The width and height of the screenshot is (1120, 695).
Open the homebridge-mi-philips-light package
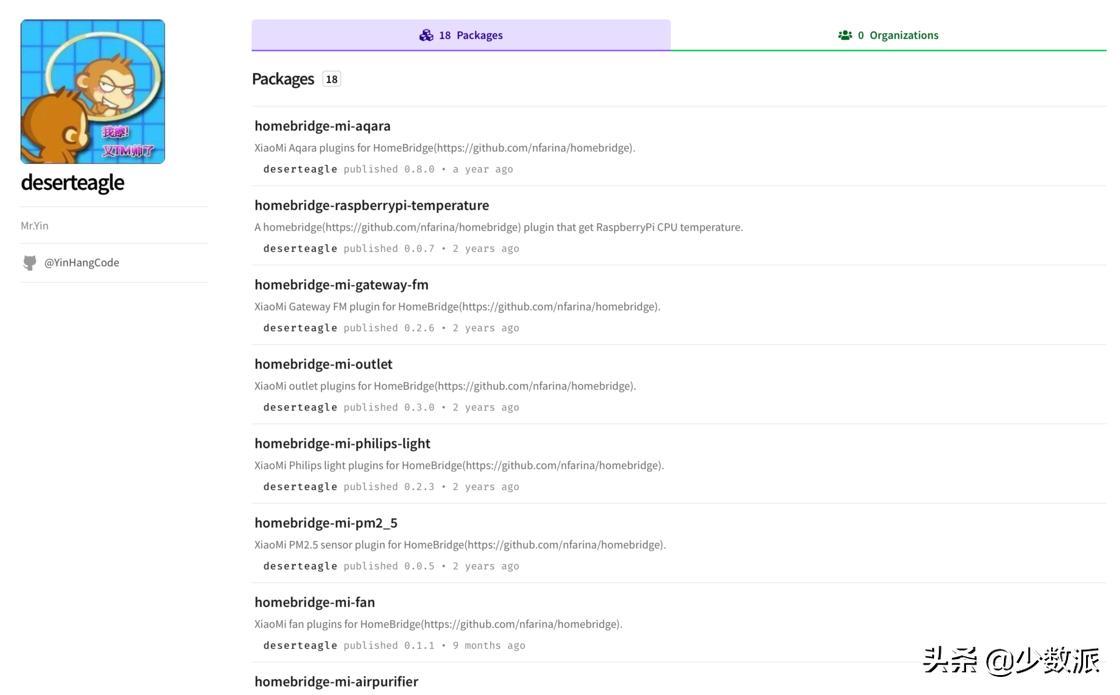[342, 443]
